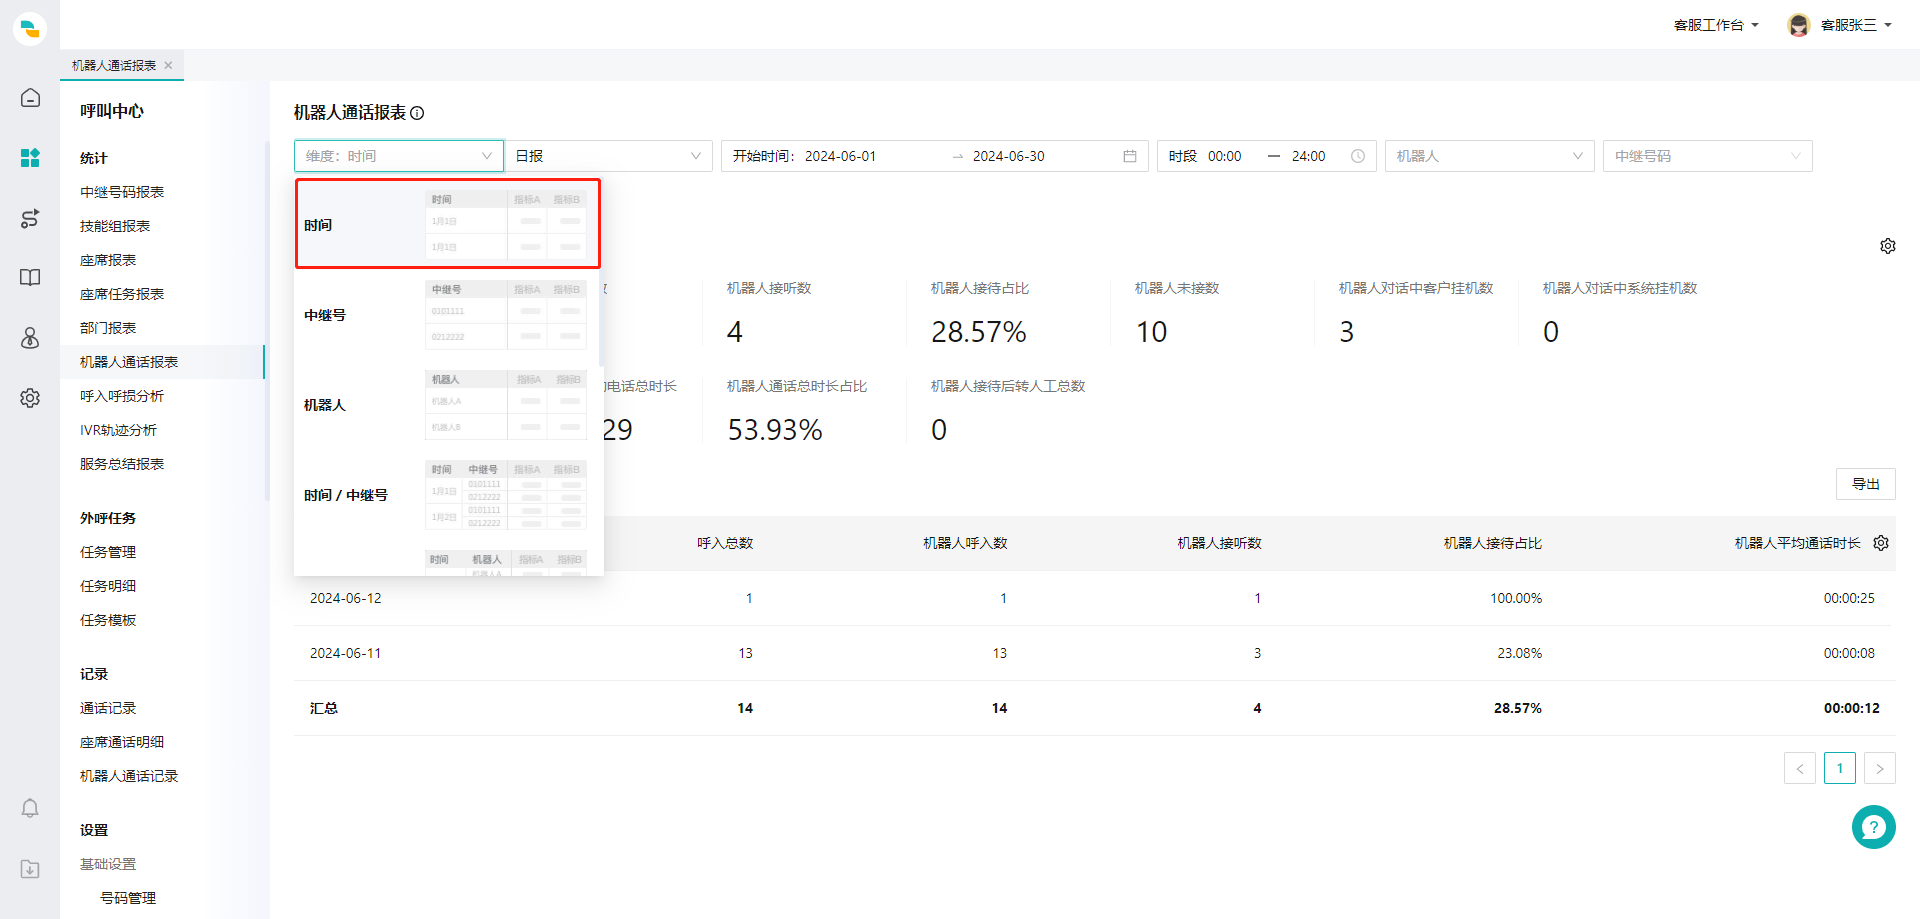This screenshot has height=919, width=1920.
Task: Open table column settings gear
Action: (x=1881, y=543)
